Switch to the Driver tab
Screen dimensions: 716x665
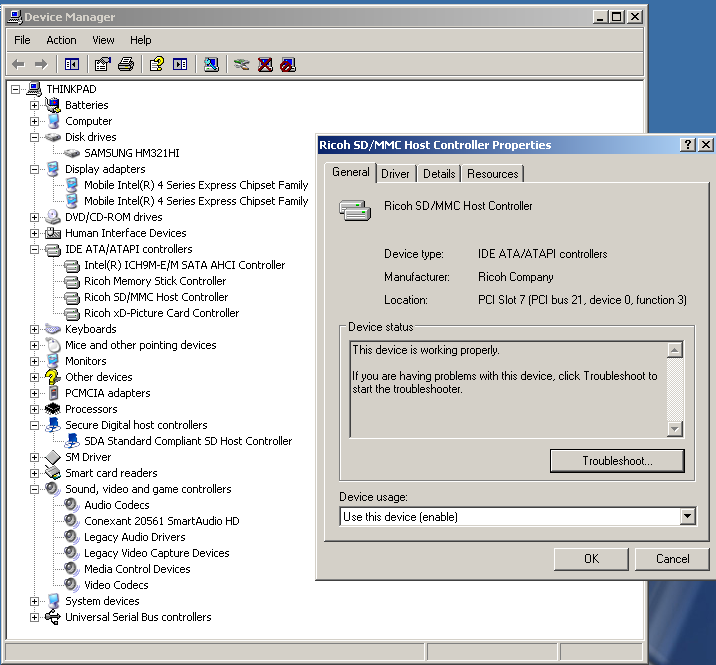coord(395,174)
